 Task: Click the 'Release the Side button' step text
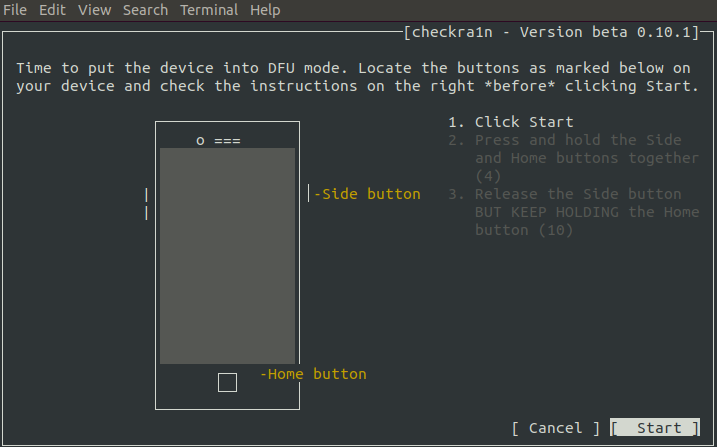(x=578, y=194)
